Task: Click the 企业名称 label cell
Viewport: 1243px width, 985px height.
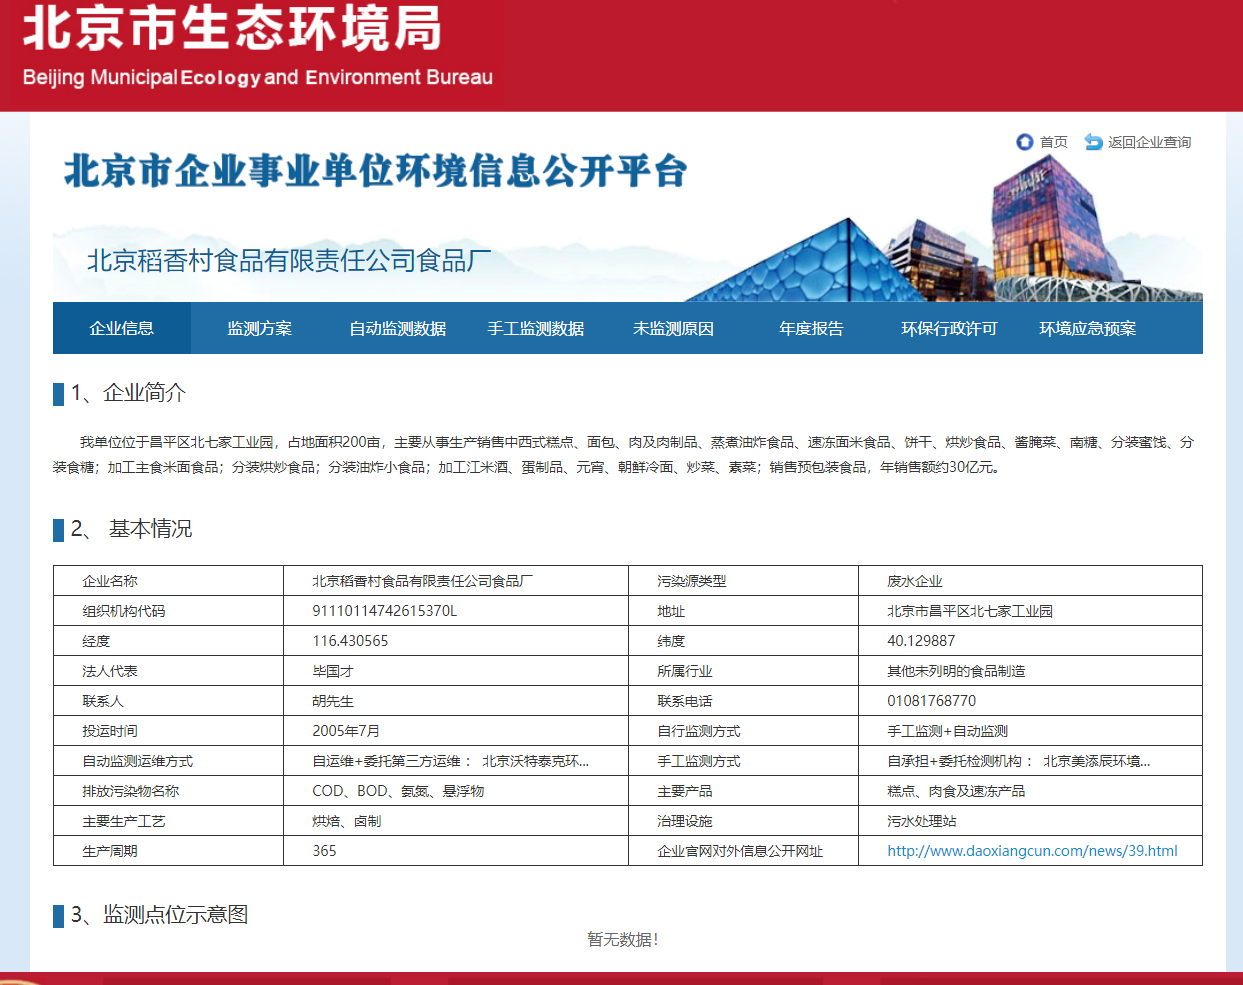Action: (x=169, y=581)
